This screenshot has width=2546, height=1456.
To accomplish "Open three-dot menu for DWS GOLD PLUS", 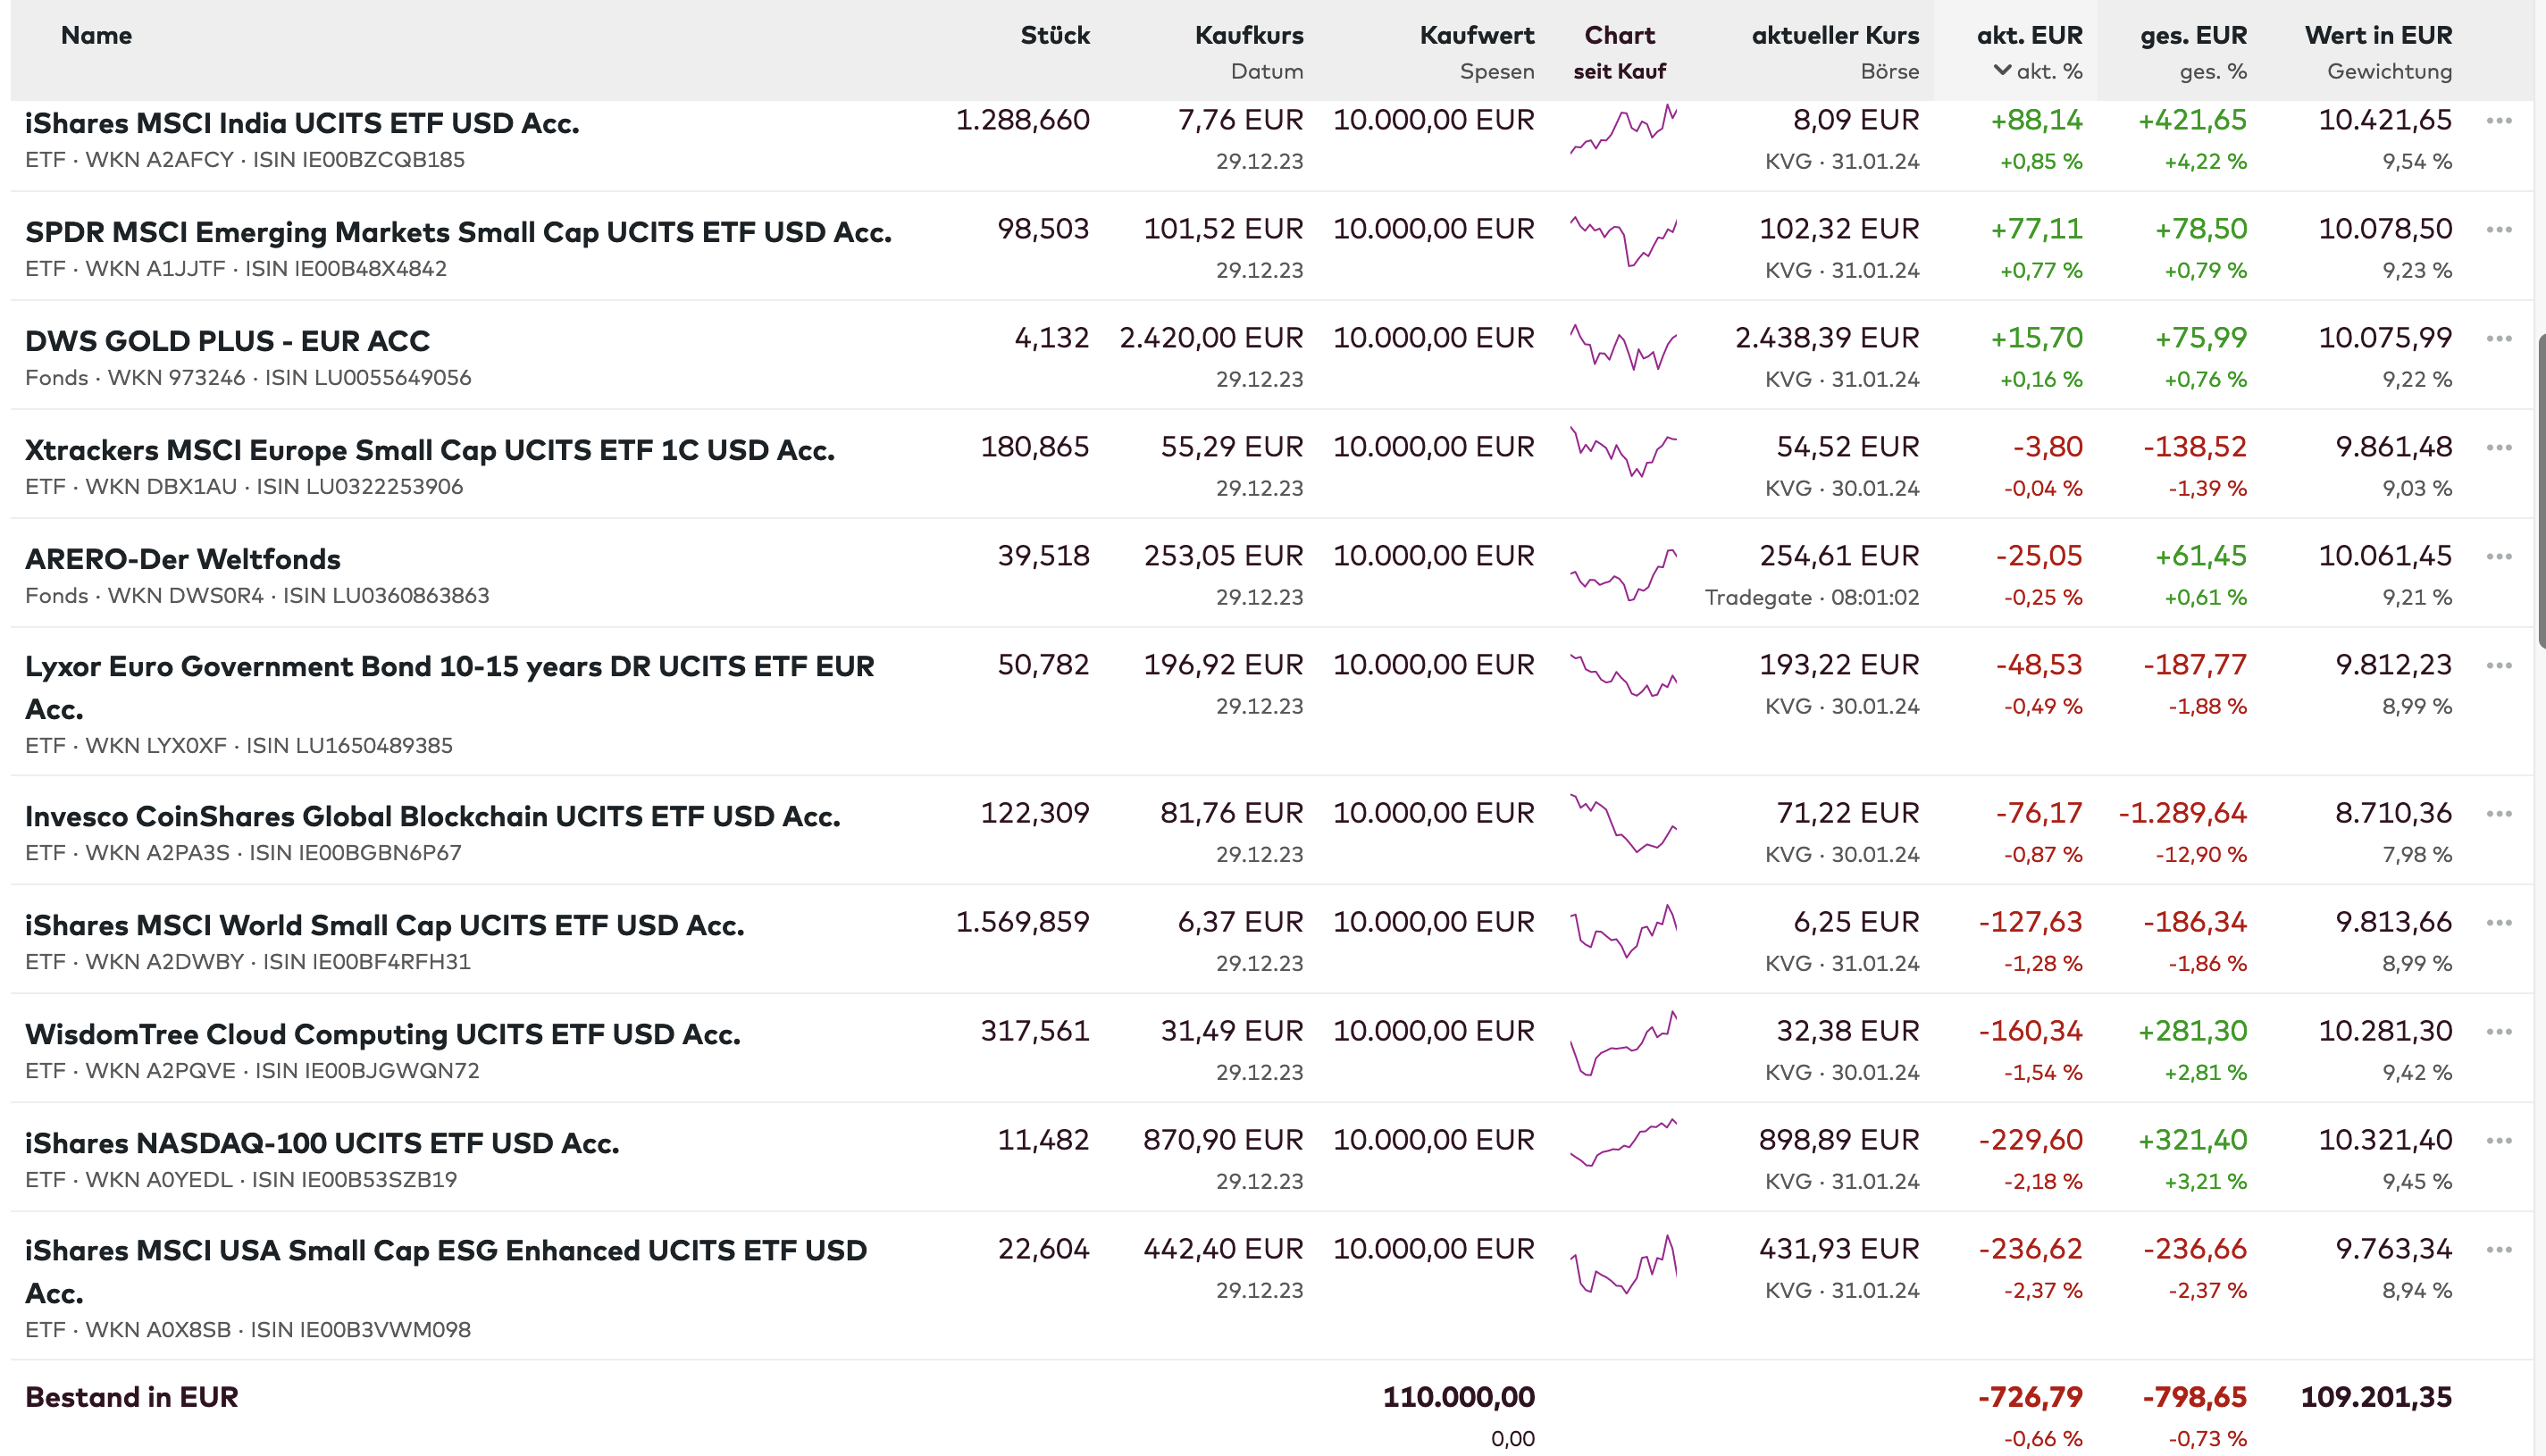I will click(x=2498, y=339).
